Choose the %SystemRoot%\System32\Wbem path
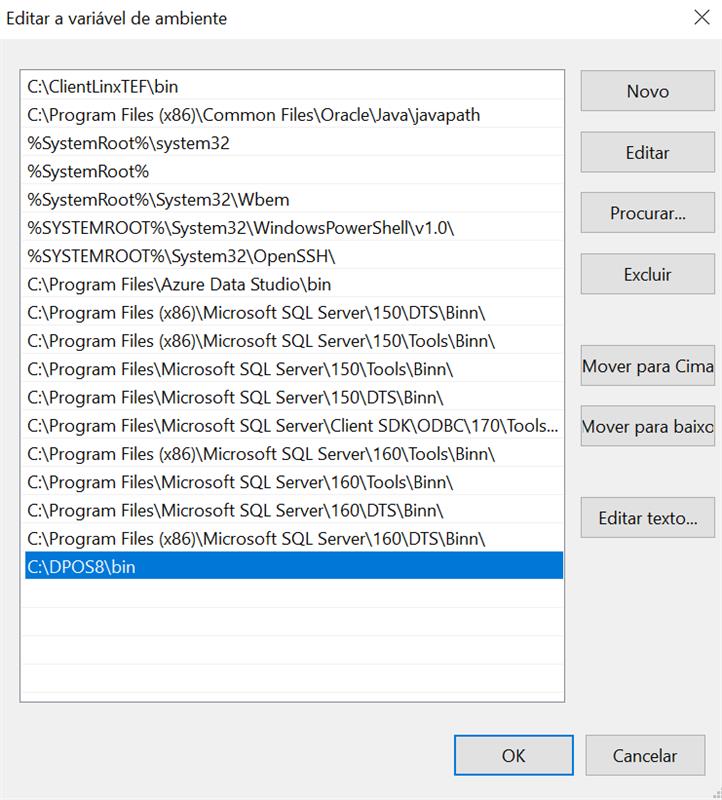Image resolution: width=722 pixels, height=800 pixels. coord(158,199)
